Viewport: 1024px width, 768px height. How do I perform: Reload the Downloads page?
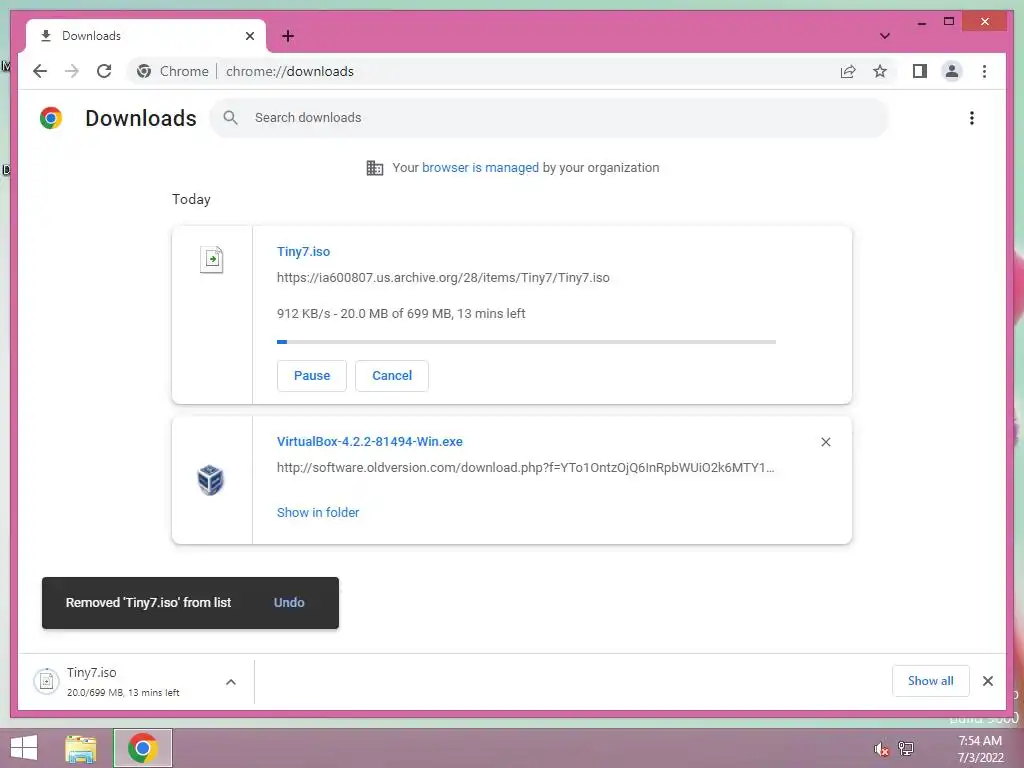(104, 71)
